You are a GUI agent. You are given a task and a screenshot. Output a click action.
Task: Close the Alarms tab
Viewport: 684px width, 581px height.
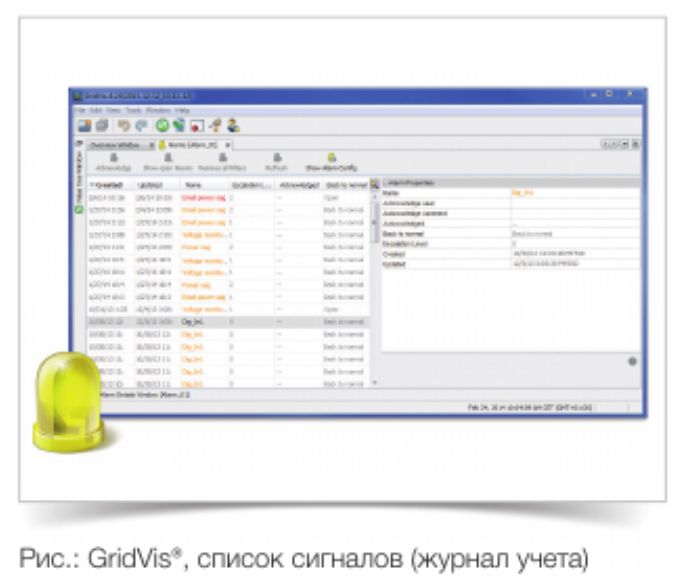[228, 145]
